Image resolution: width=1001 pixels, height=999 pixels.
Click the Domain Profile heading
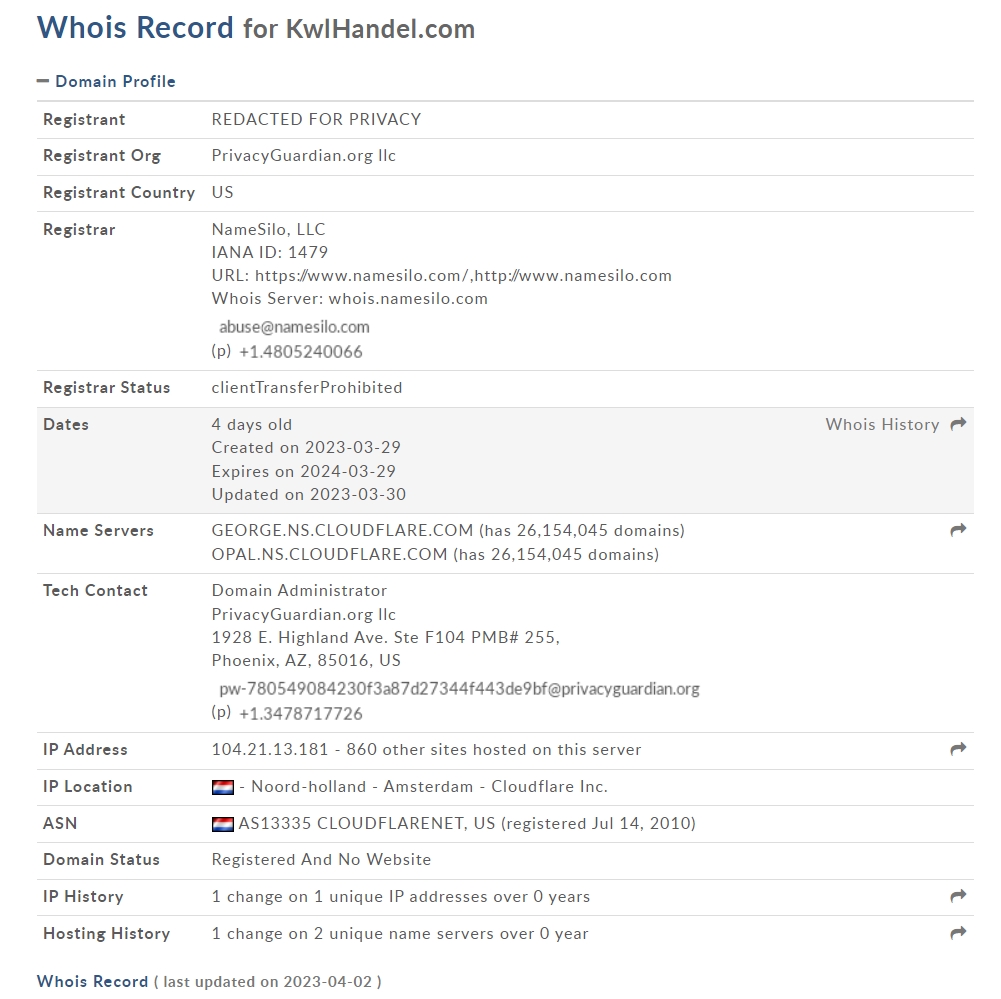point(115,81)
